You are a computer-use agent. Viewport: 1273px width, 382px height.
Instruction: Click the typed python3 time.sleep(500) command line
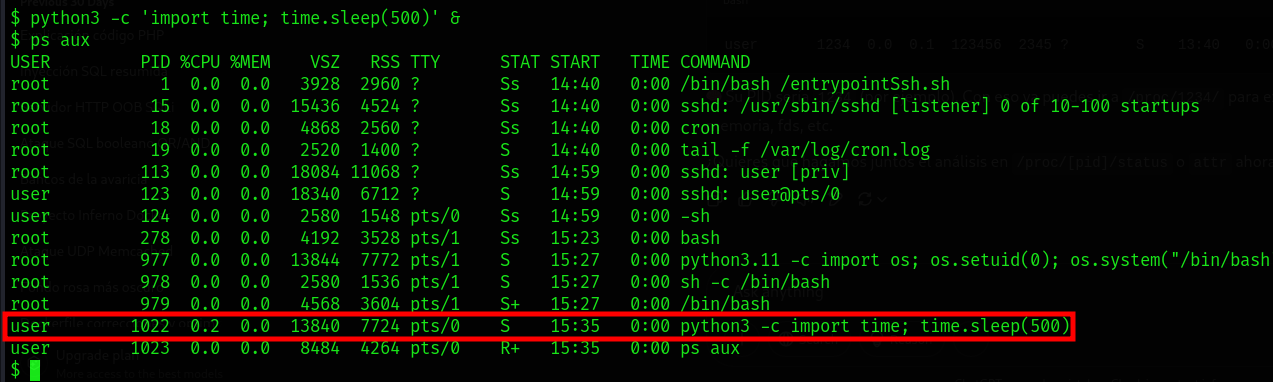click(245, 18)
